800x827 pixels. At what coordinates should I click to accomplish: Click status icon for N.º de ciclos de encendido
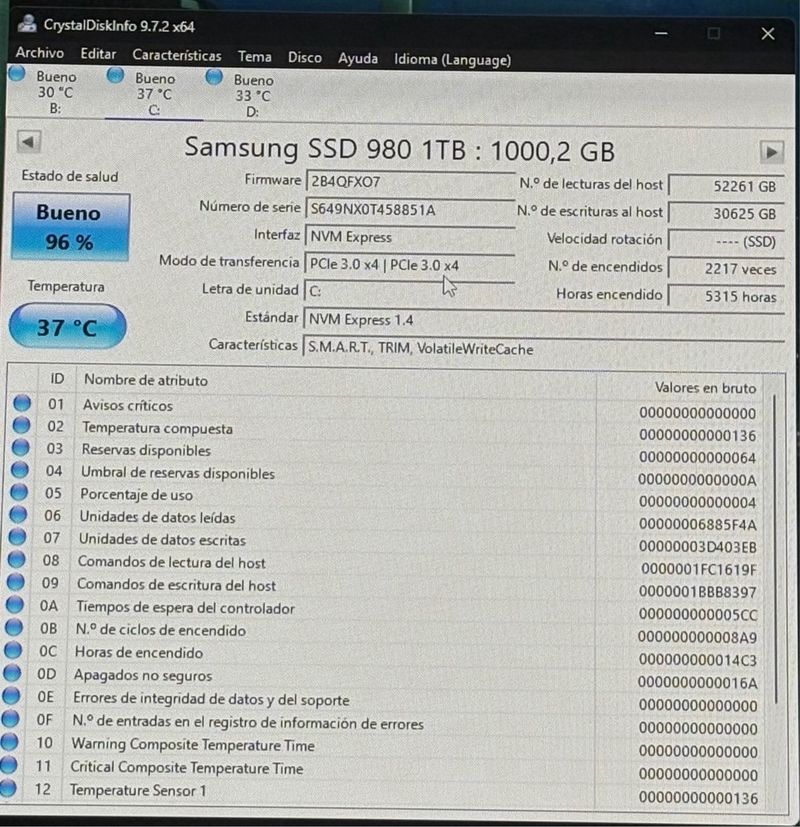click(x=14, y=627)
